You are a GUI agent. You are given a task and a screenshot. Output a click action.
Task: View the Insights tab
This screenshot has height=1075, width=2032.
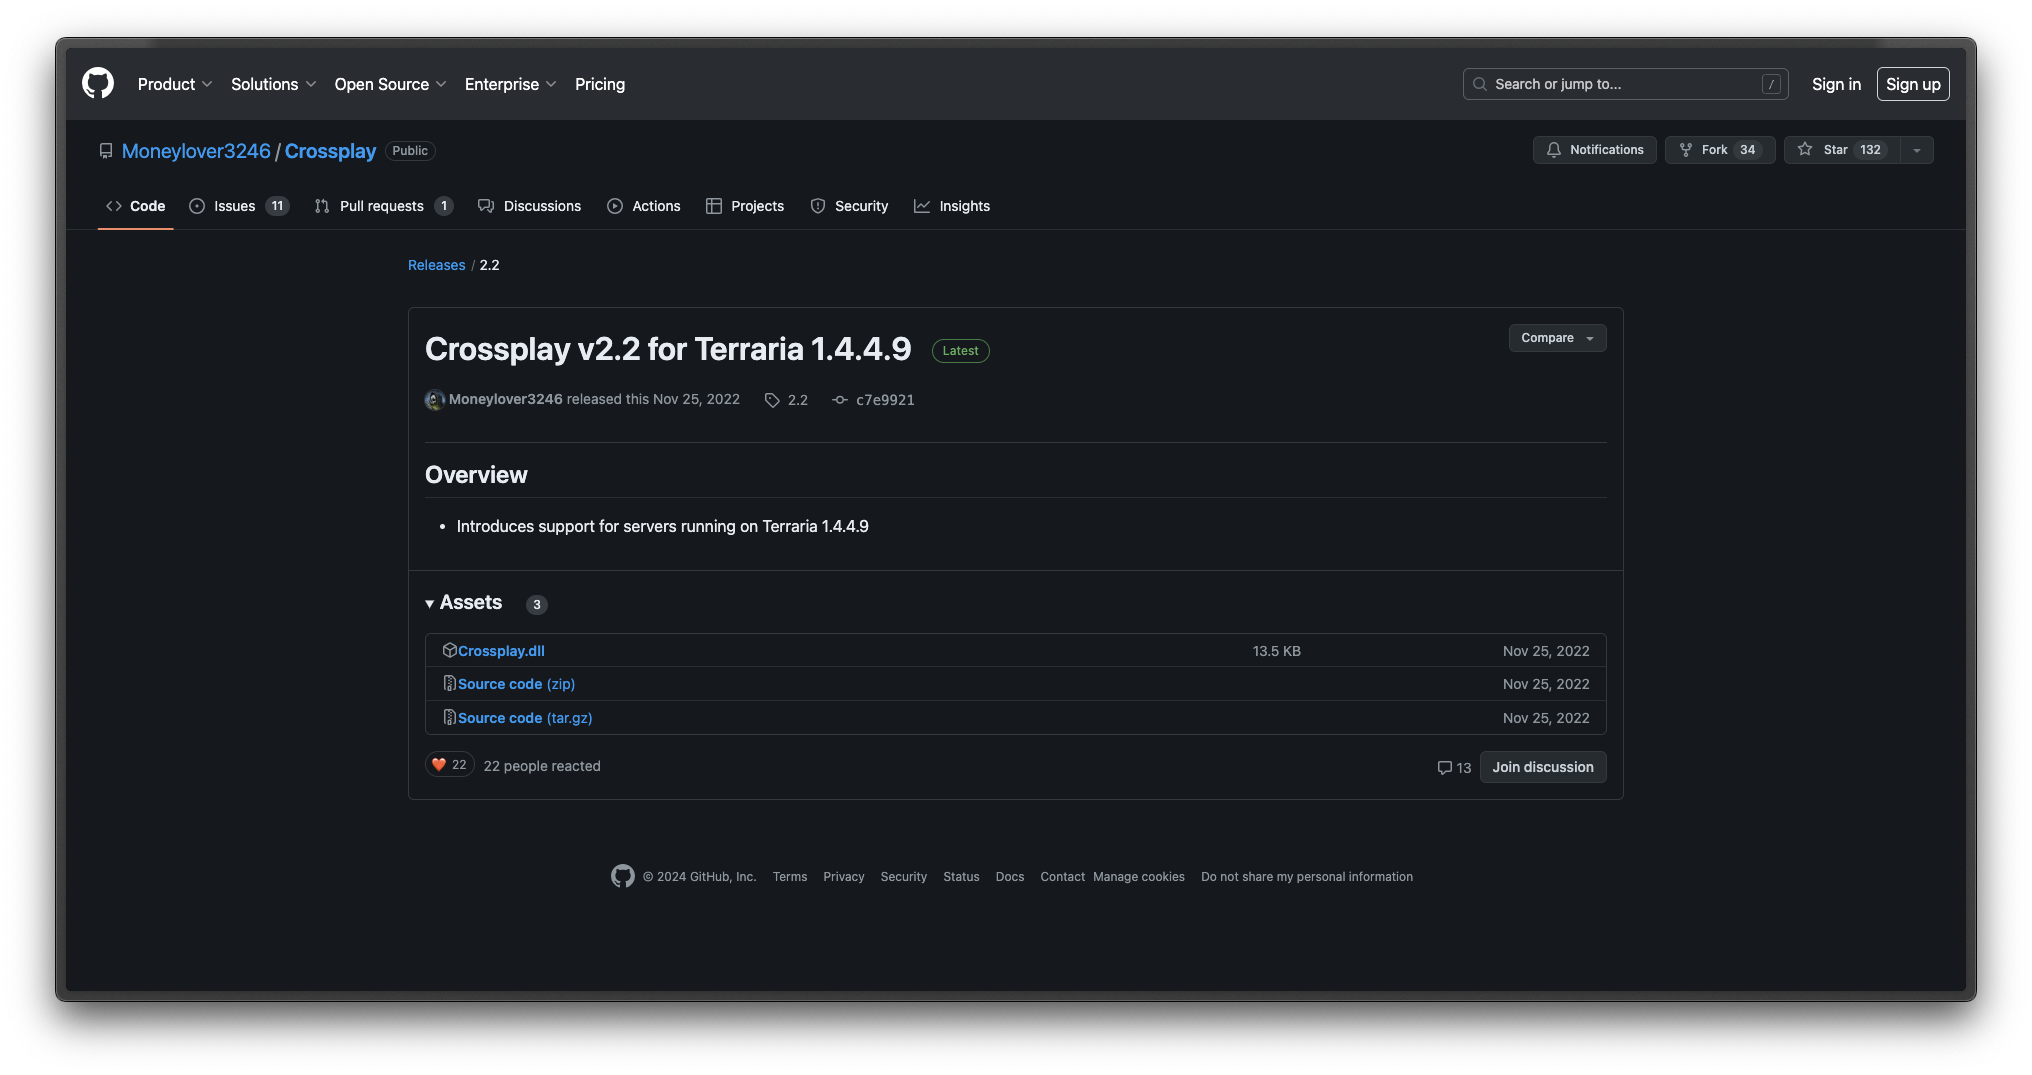point(952,206)
